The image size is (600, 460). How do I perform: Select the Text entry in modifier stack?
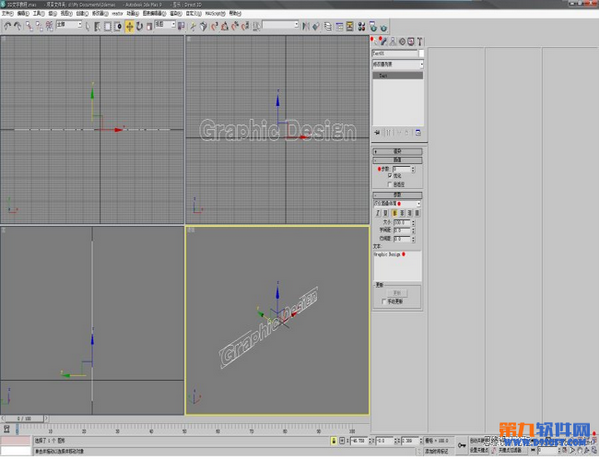pos(398,75)
